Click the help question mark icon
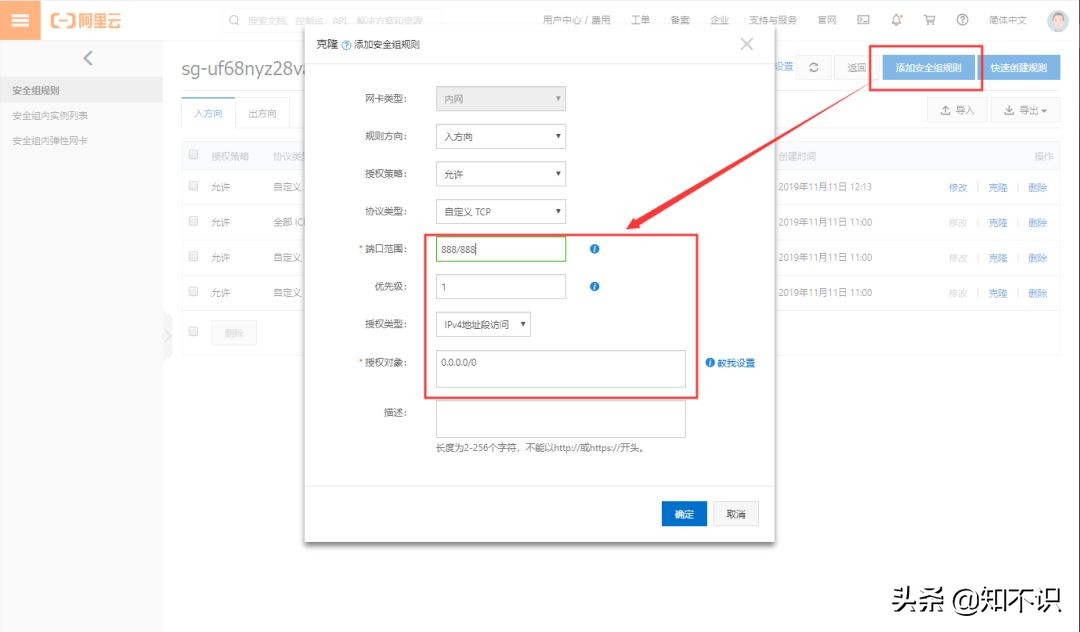1080x632 pixels. coord(962,20)
